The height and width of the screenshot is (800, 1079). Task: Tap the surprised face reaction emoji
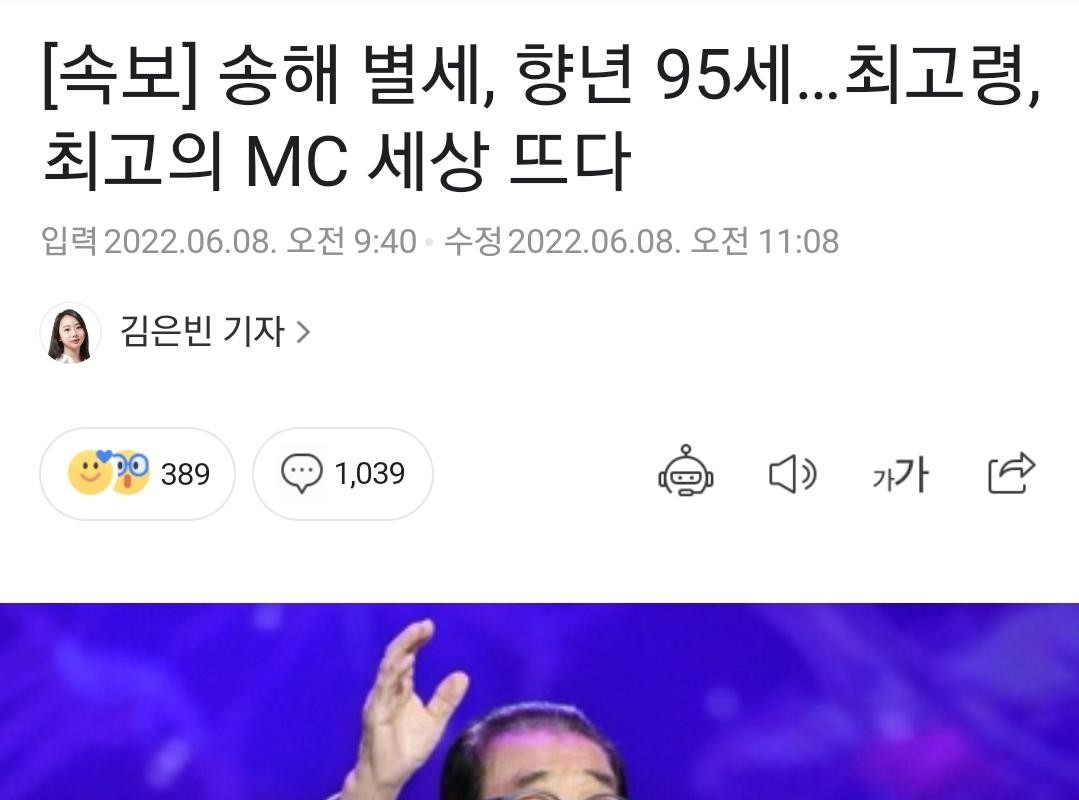click(131, 473)
